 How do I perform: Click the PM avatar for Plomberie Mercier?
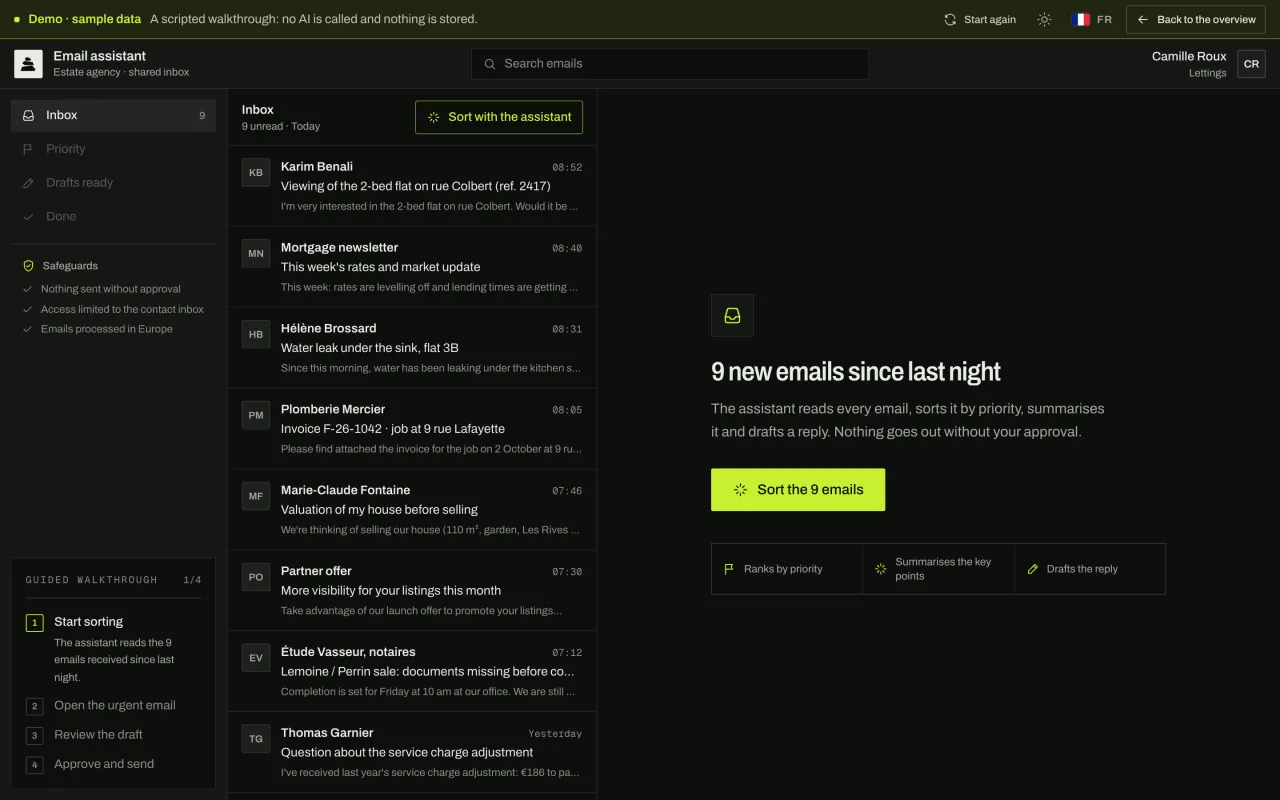tap(256, 416)
